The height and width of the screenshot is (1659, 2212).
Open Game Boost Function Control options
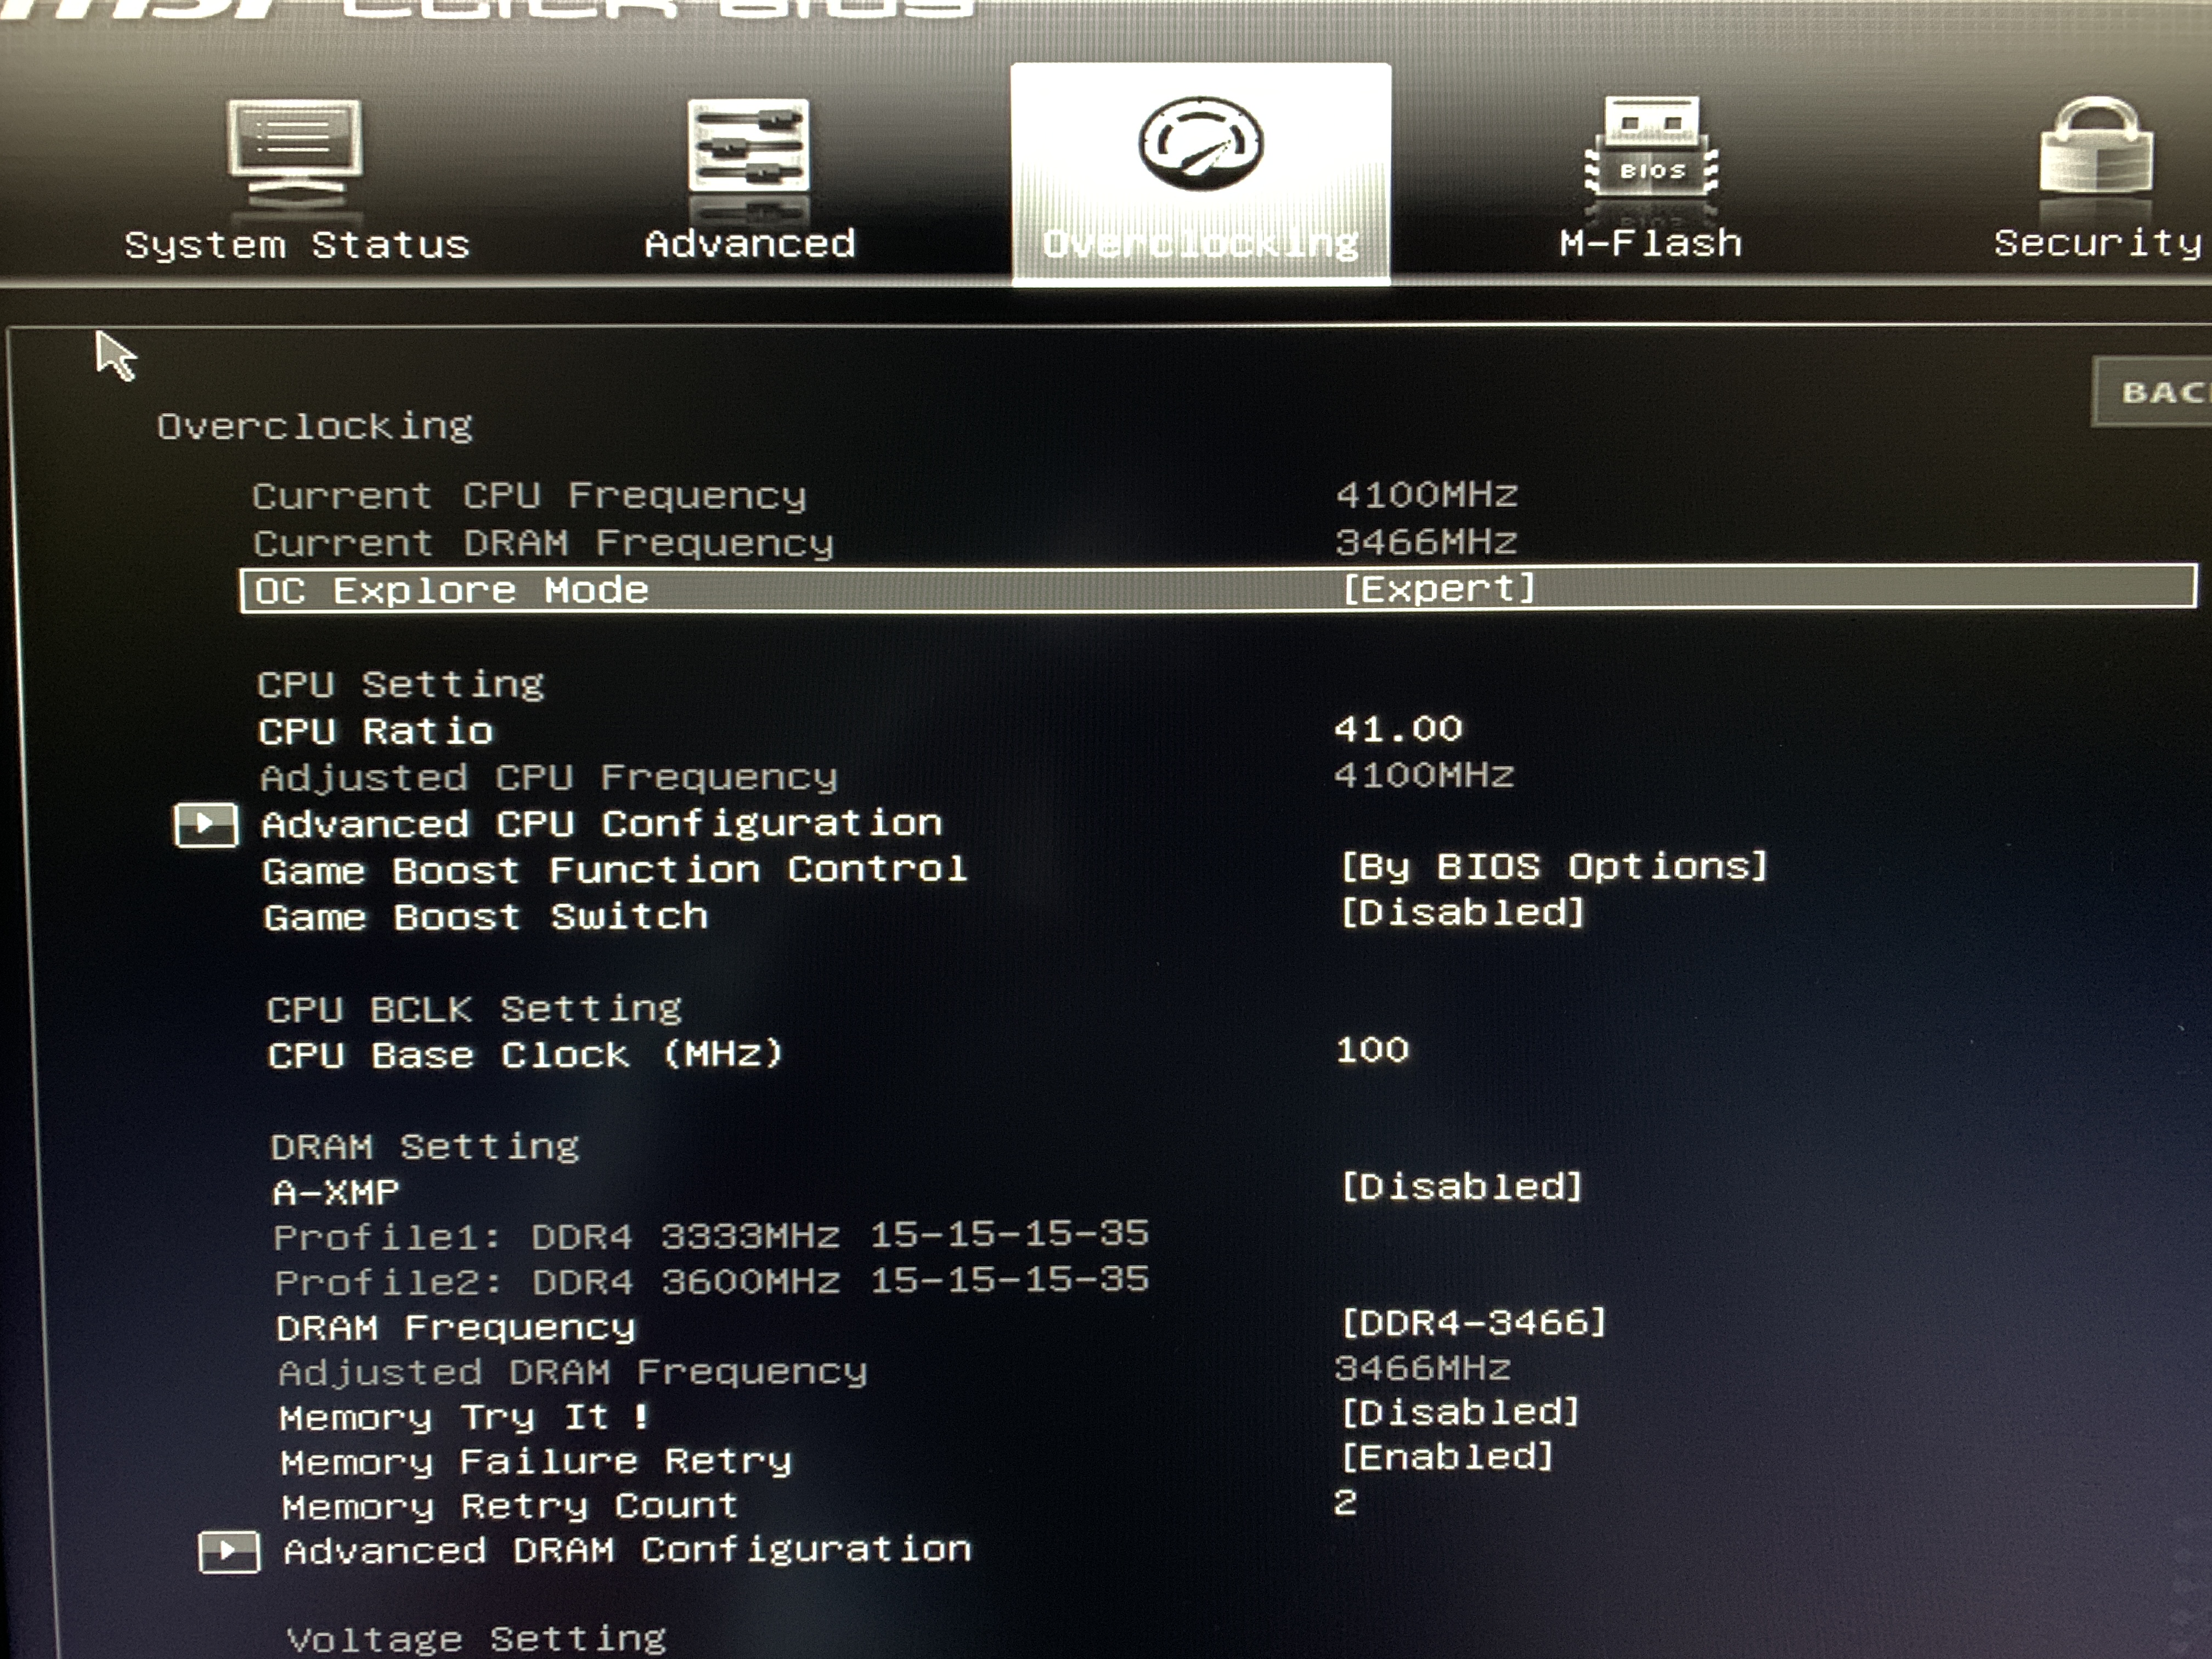click(1553, 866)
